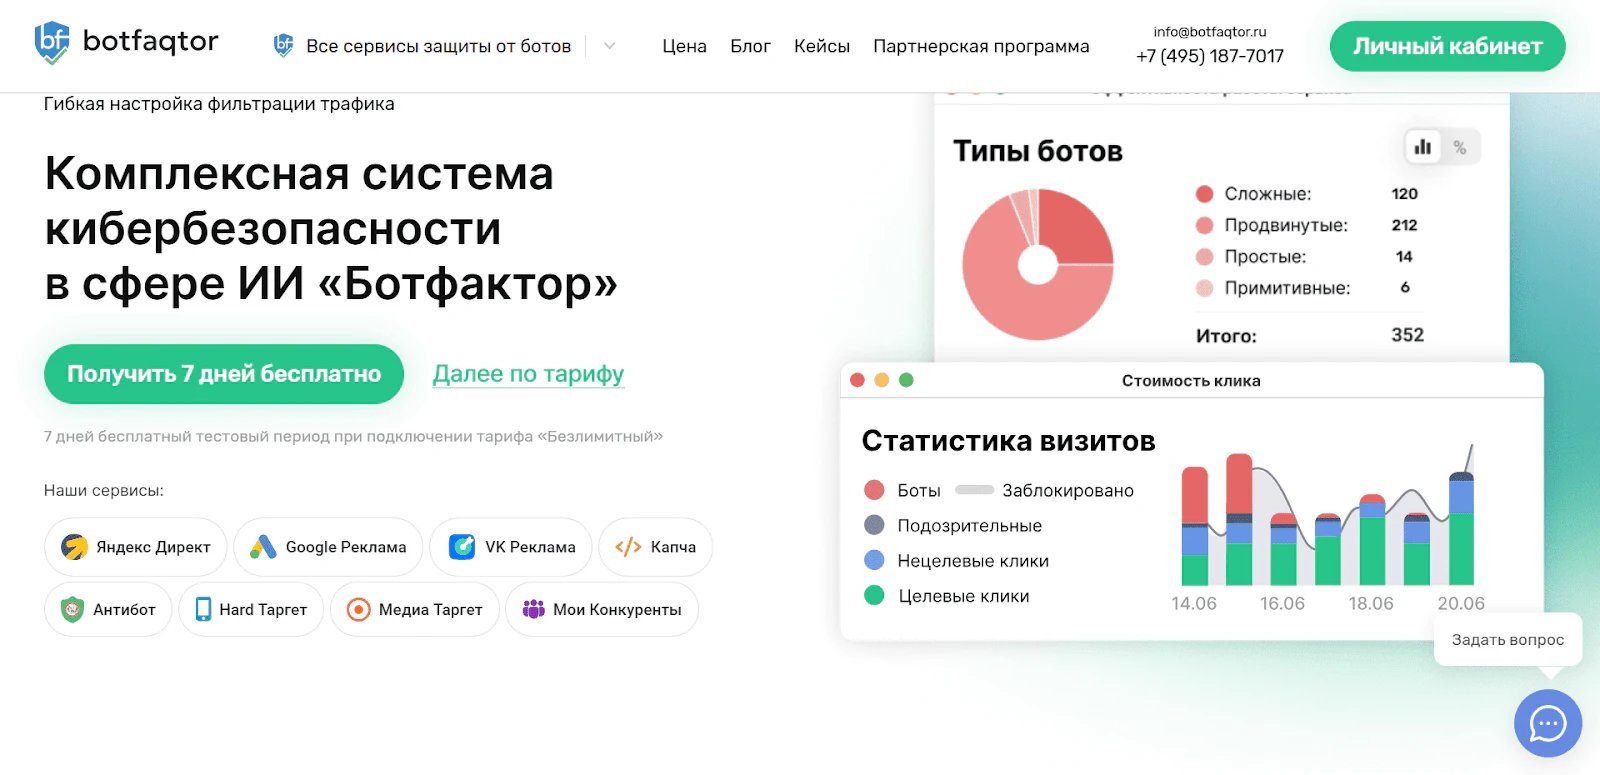Follow the Далее по тарифу link
The height and width of the screenshot is (775, 1600).
(x=528, y=374)
